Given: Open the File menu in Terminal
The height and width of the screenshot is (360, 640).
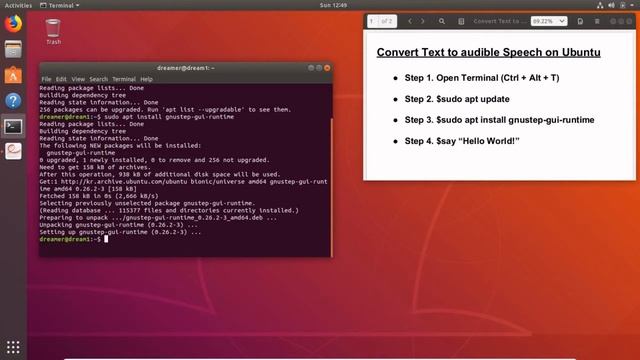Looking at the screenshot, I should pos(46,79).
